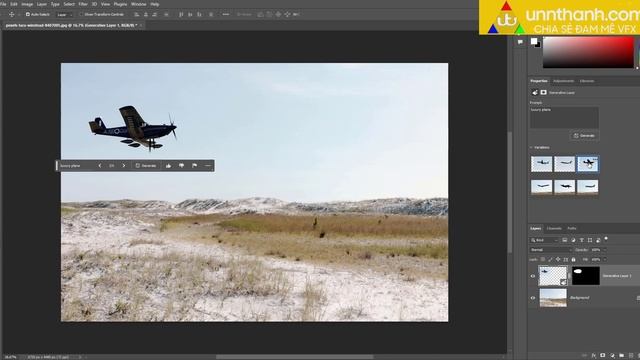Click the layer mask icon in Properties panel
The height and width of the screenshot is (360, 640).
[543, 93]
